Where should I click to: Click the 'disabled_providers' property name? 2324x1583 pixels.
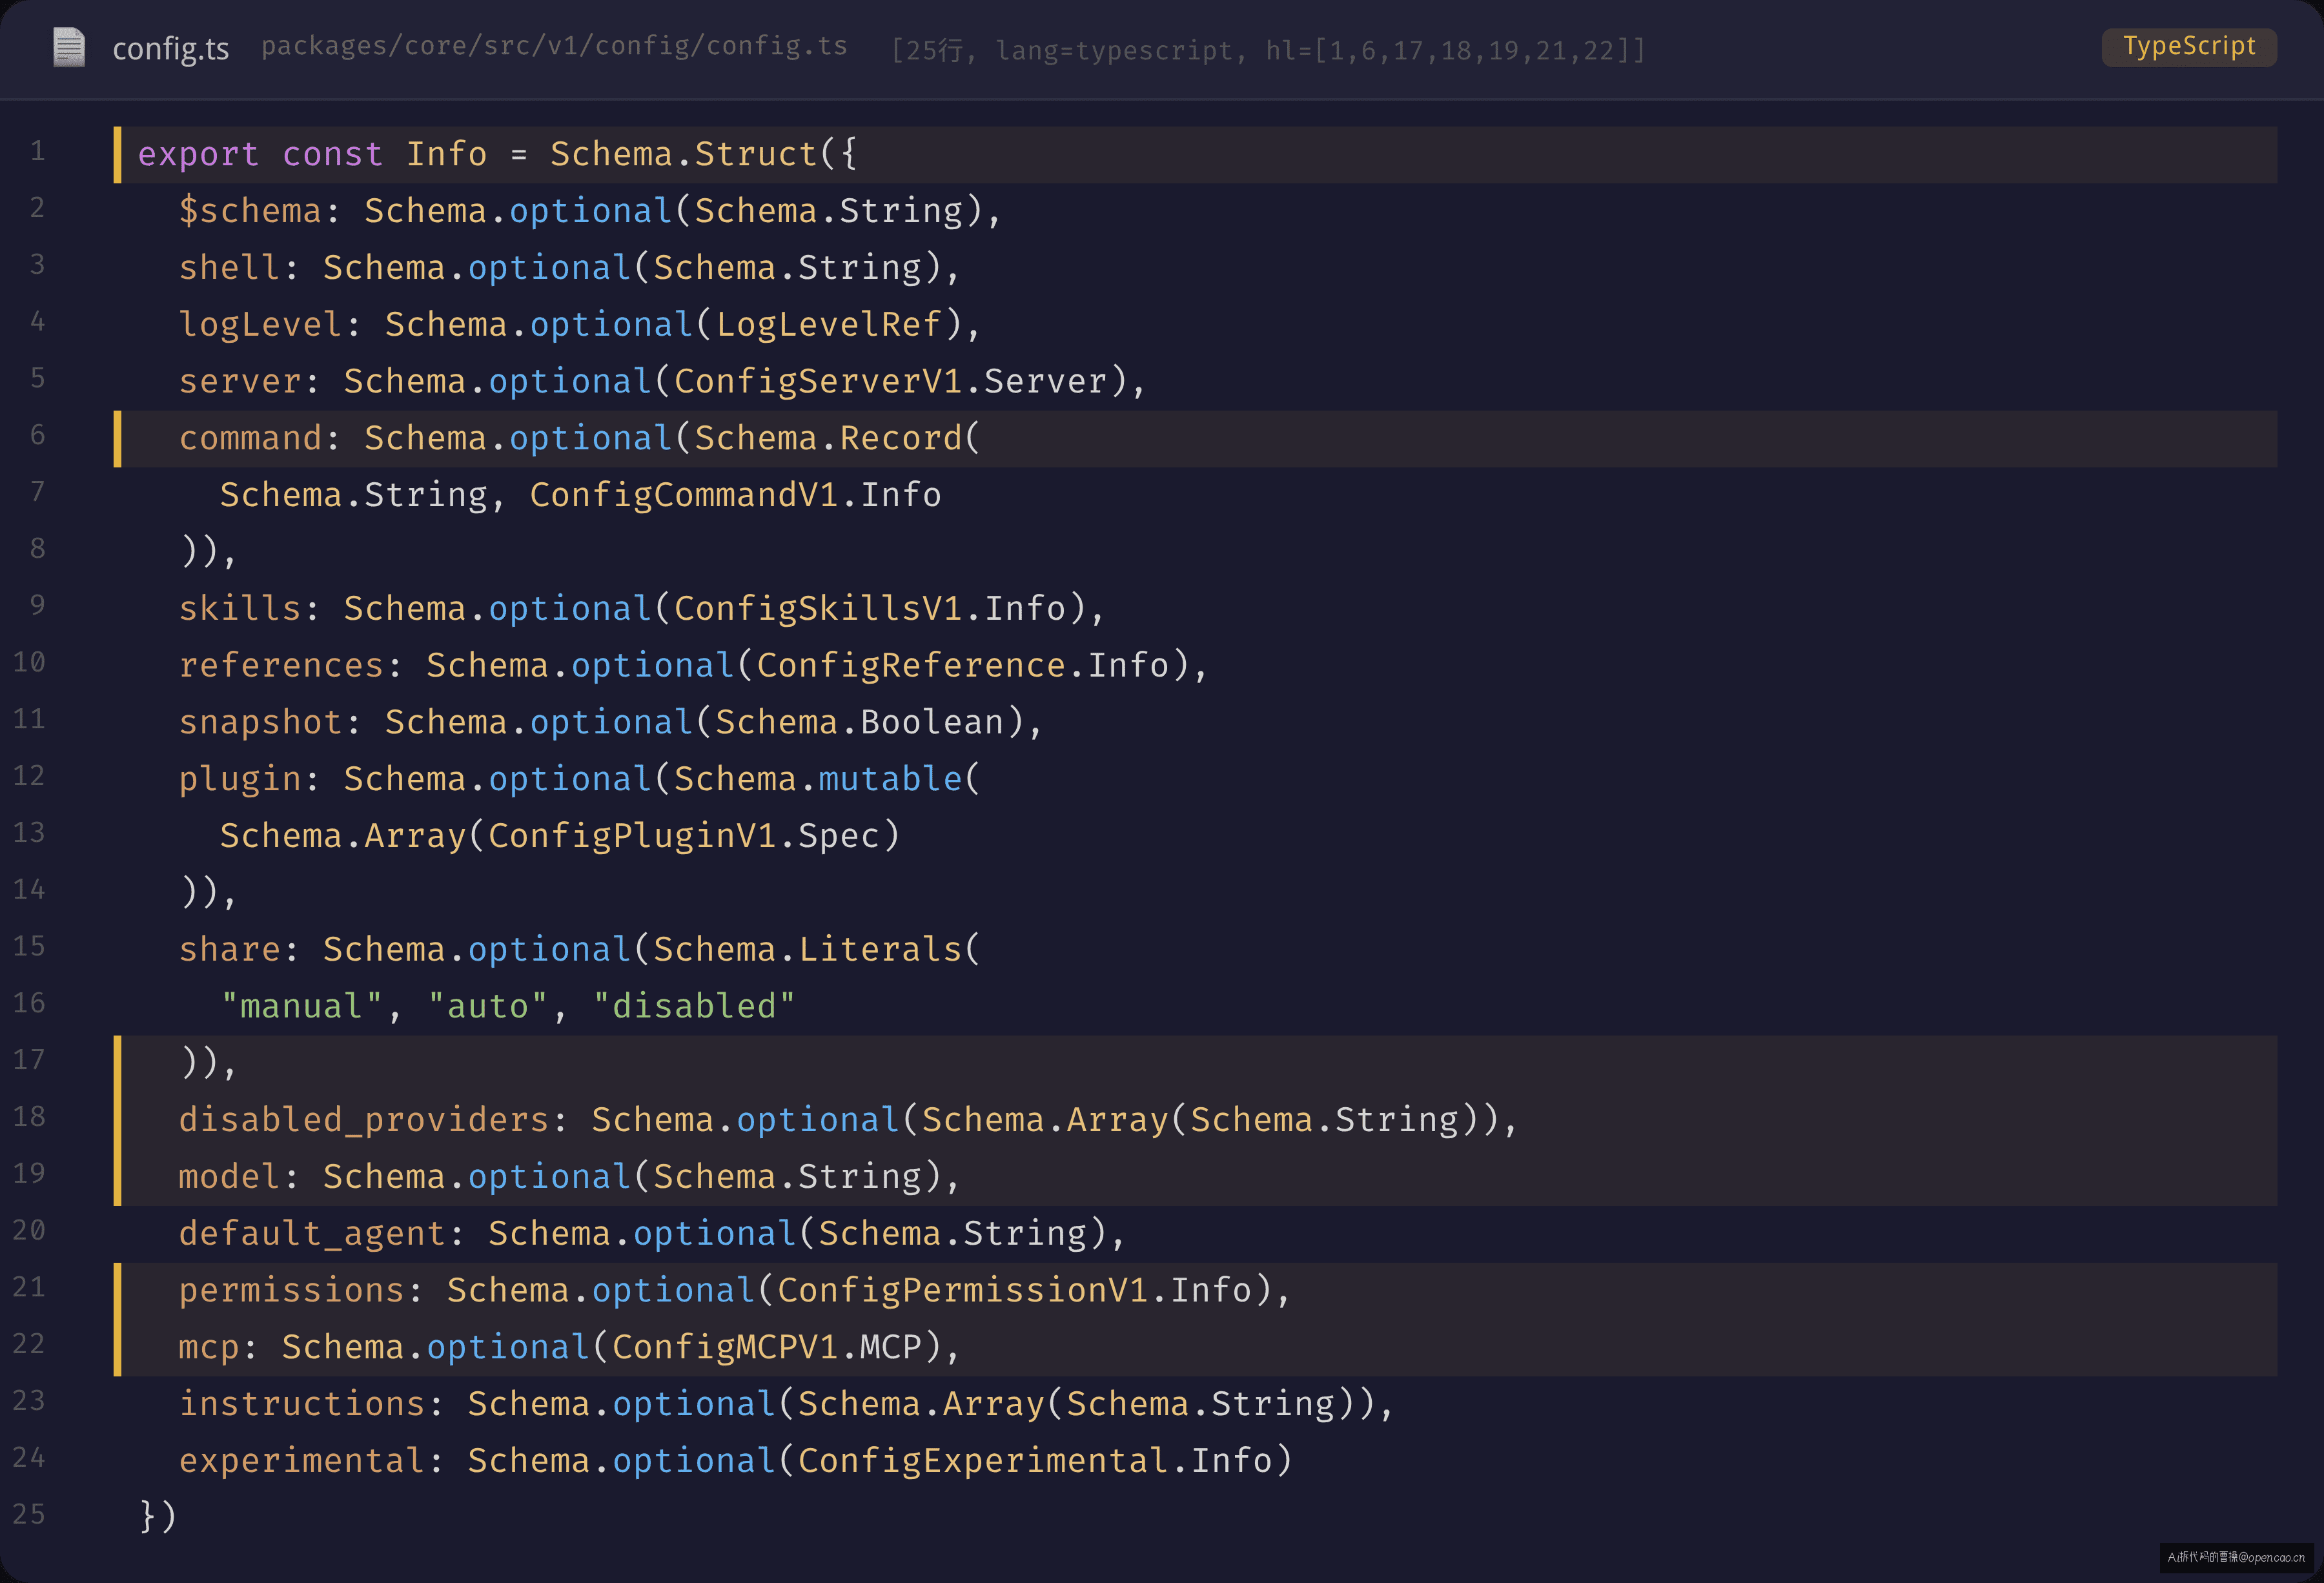tap(364, 1120)
